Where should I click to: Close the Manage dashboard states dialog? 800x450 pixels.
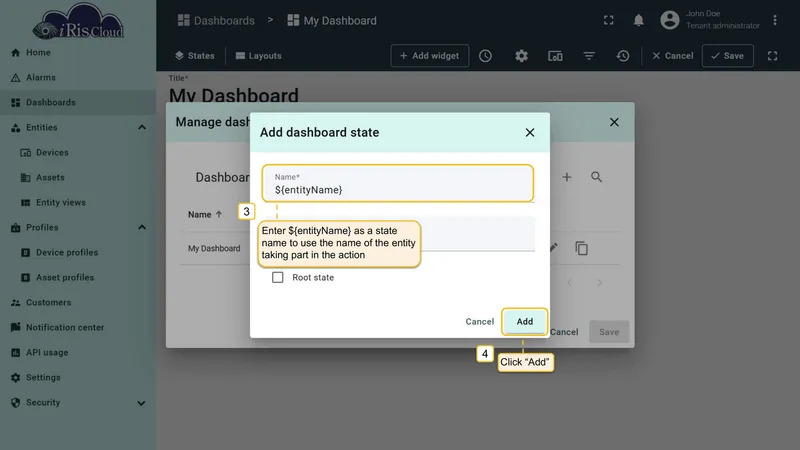pyautogui.click(x=614, y=122)
